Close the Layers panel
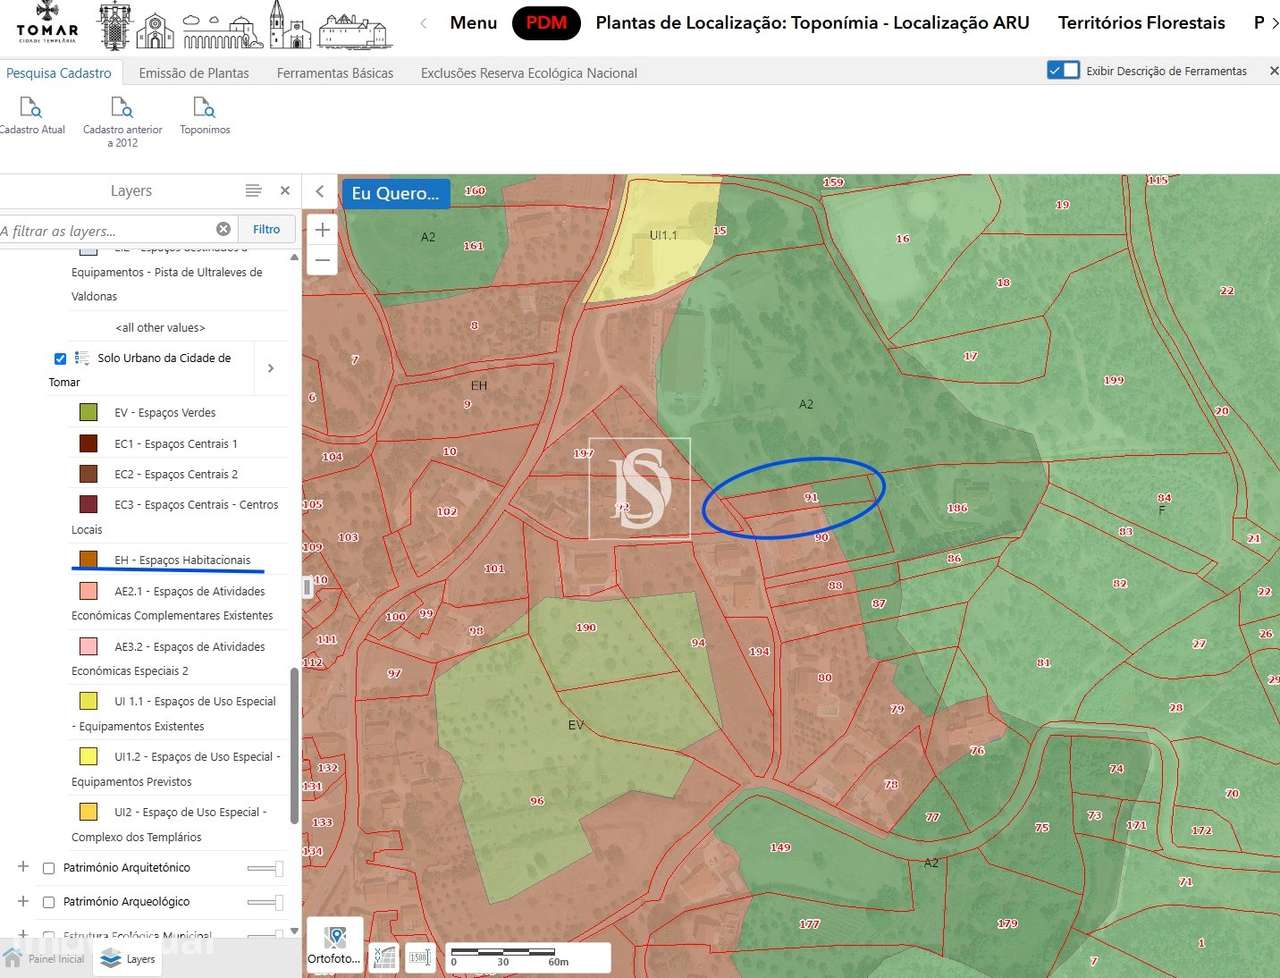1280x978 pixels. pos(285,190)
